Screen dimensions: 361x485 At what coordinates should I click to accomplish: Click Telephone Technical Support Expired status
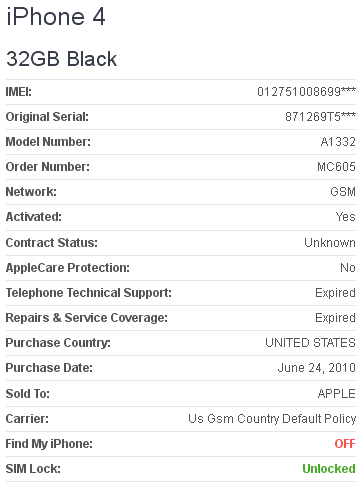335,293
